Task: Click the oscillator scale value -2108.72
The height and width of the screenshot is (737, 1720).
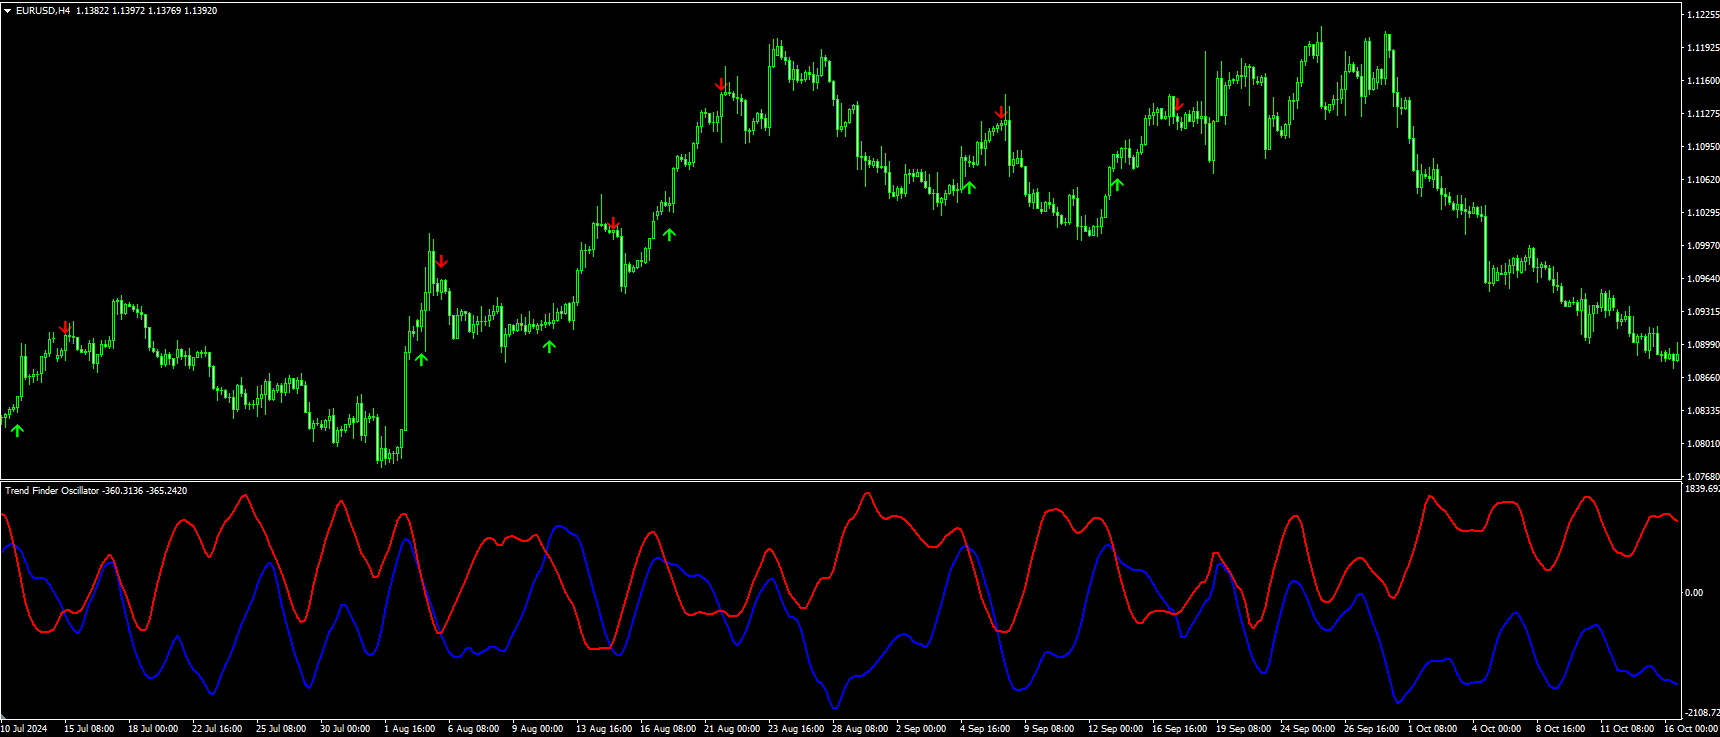Action: point(1702,713)
